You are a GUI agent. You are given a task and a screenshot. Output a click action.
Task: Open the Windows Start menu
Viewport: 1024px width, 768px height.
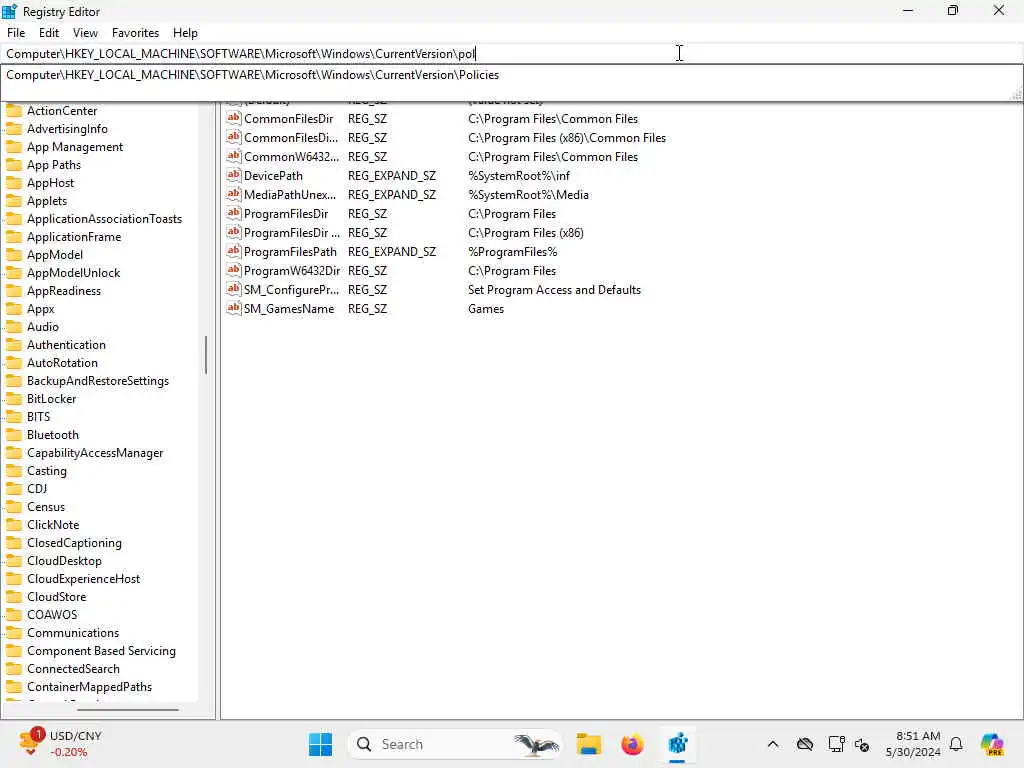pos(320,744)
